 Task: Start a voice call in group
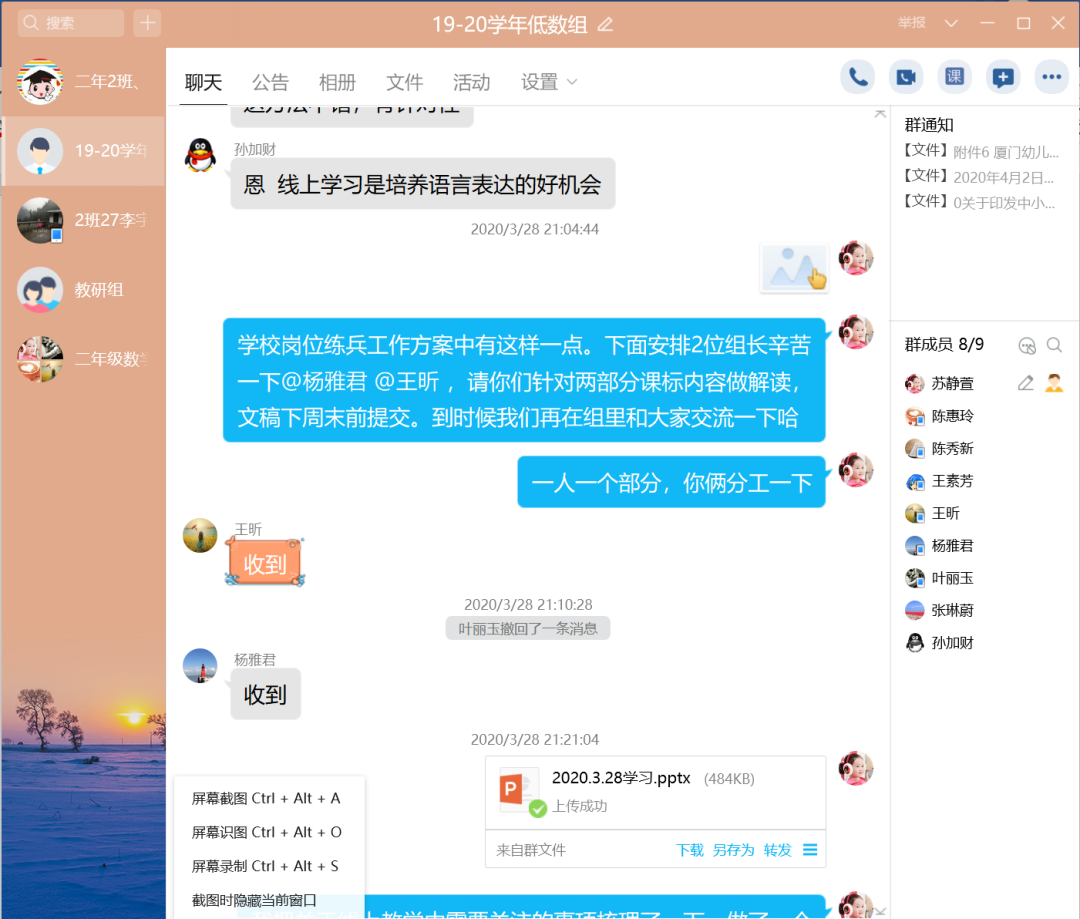858,77
